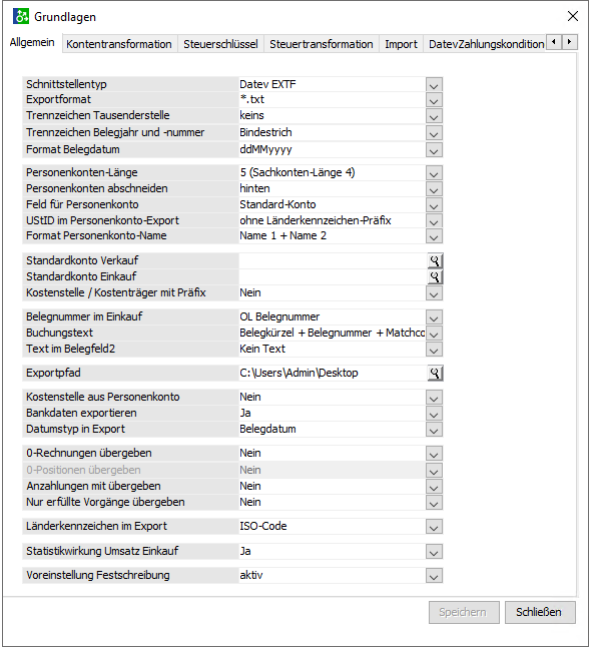Expand Nur erfüllte Vorgänge übergeben dropdown
Viewport: 591px width, 648px height.
[x=434, y=503]
